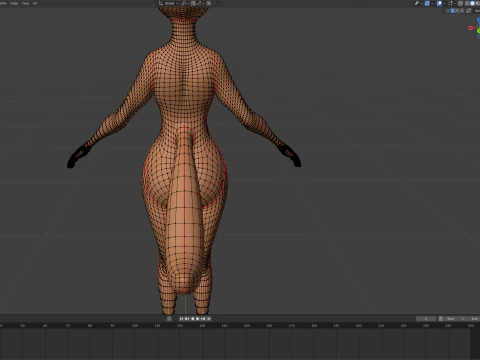Click frame 150 on the timeline ruler
480x360 pixels.
[x=247, y=325]
